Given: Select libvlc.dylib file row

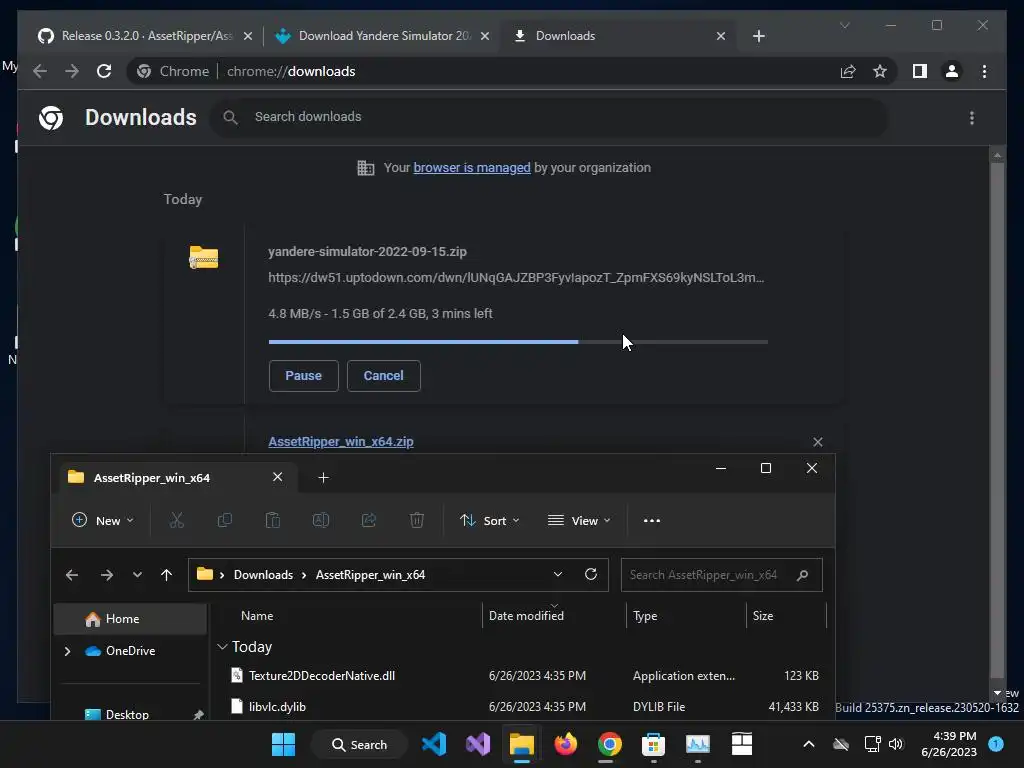Looking at the screenshot, I should click(x=523, y=707).
